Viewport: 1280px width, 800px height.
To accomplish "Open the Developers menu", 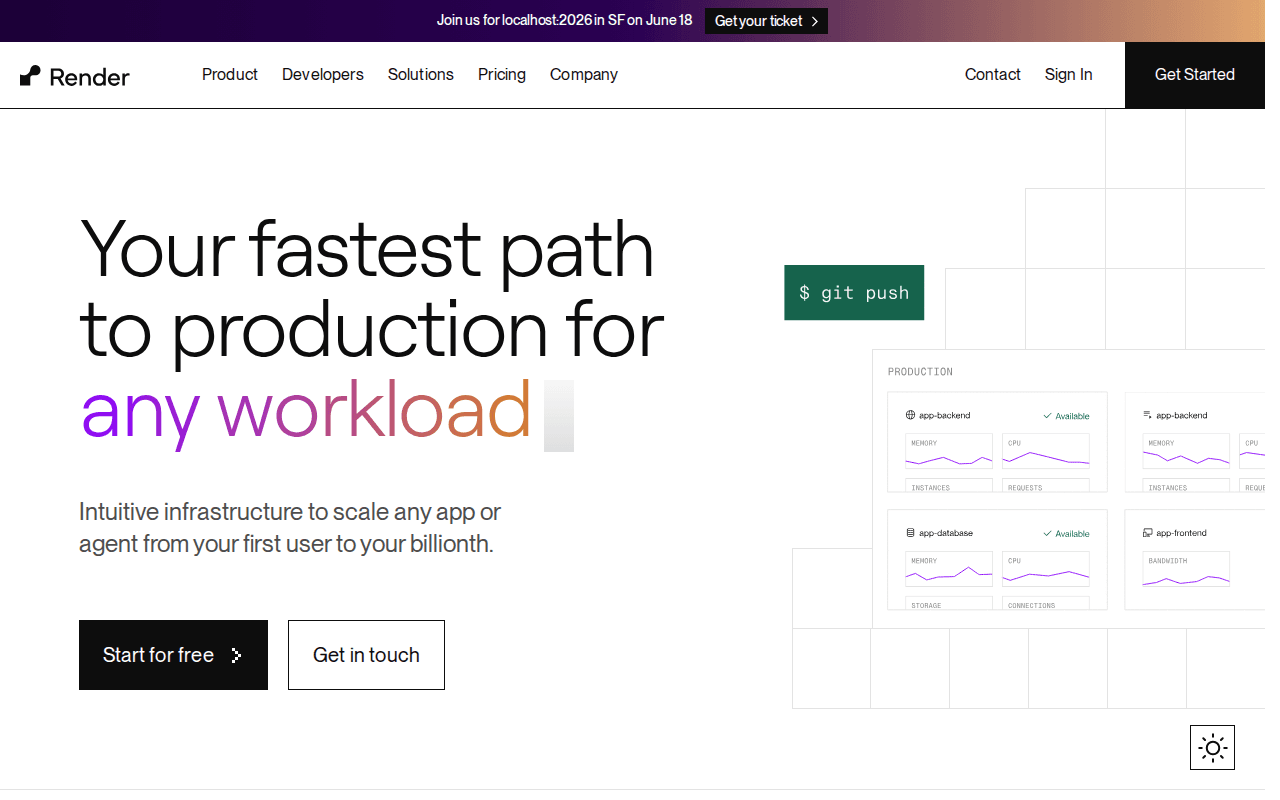I will point(323,75).
